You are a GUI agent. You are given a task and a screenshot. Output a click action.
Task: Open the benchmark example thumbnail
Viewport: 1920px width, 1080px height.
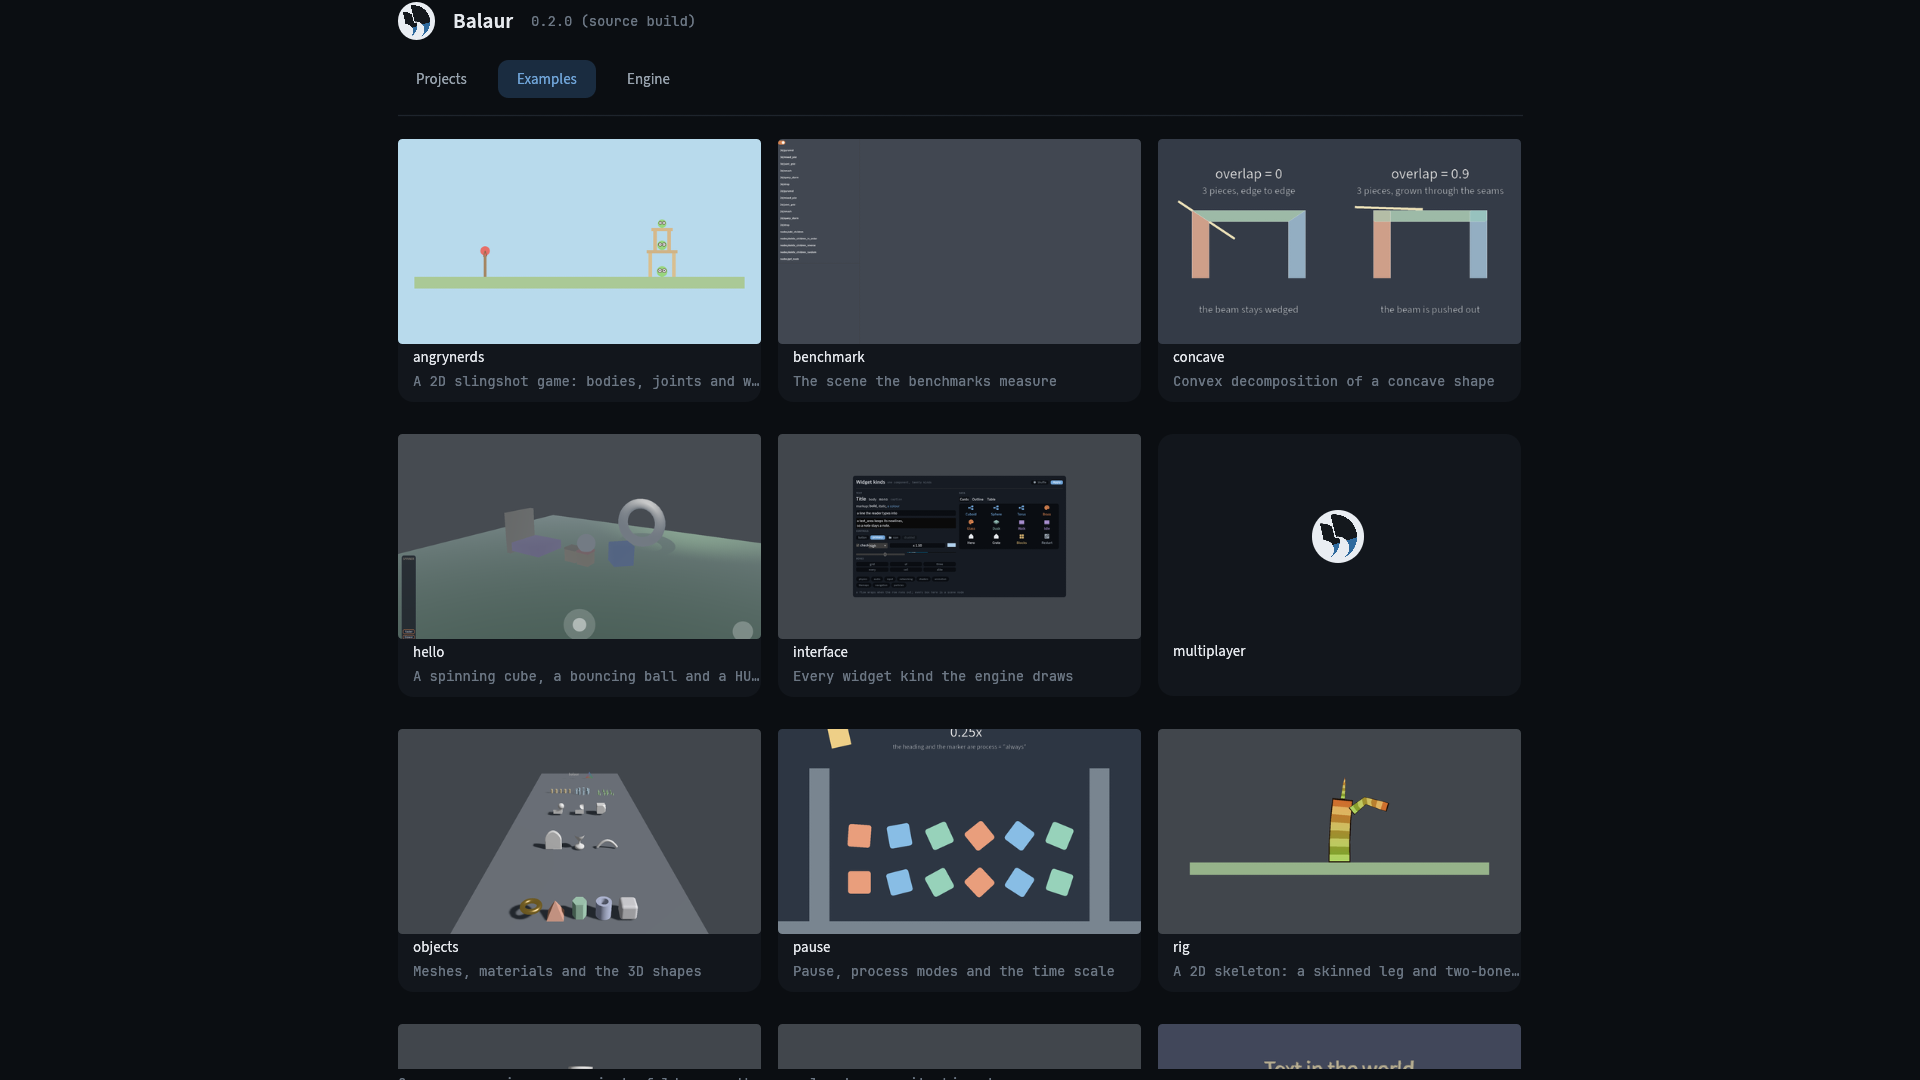point(959,241)
